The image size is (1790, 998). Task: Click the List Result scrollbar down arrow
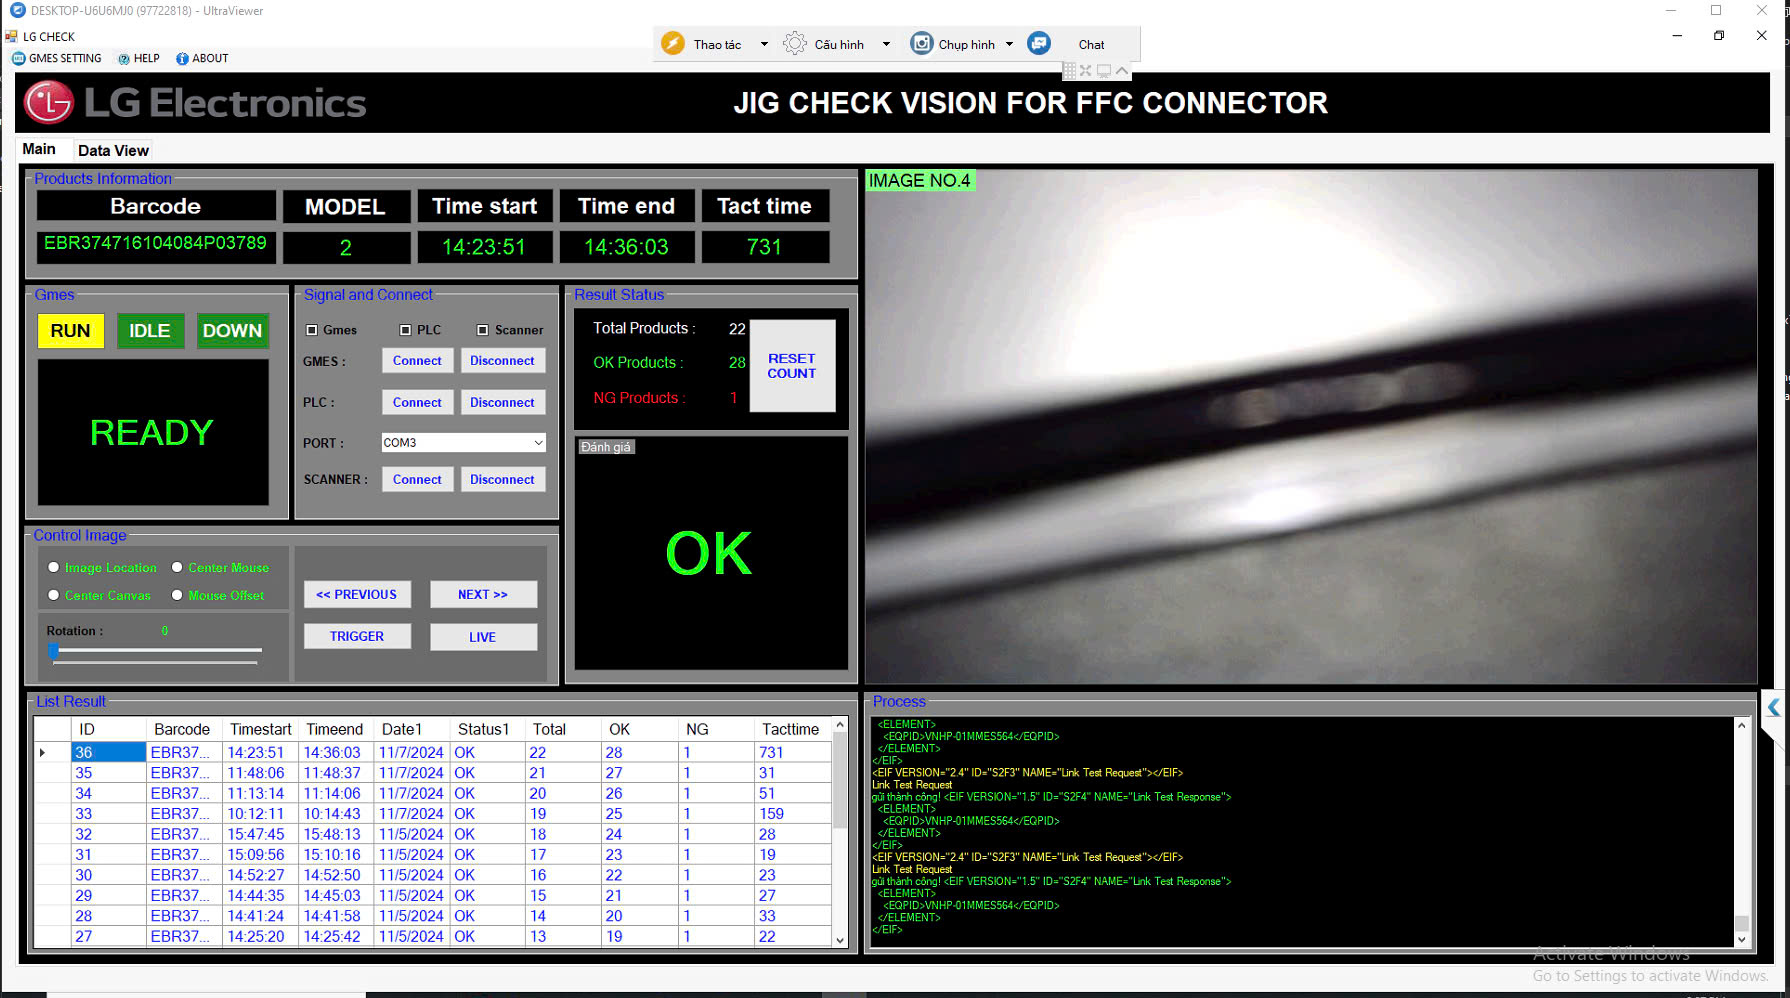[x=840, y=940]
